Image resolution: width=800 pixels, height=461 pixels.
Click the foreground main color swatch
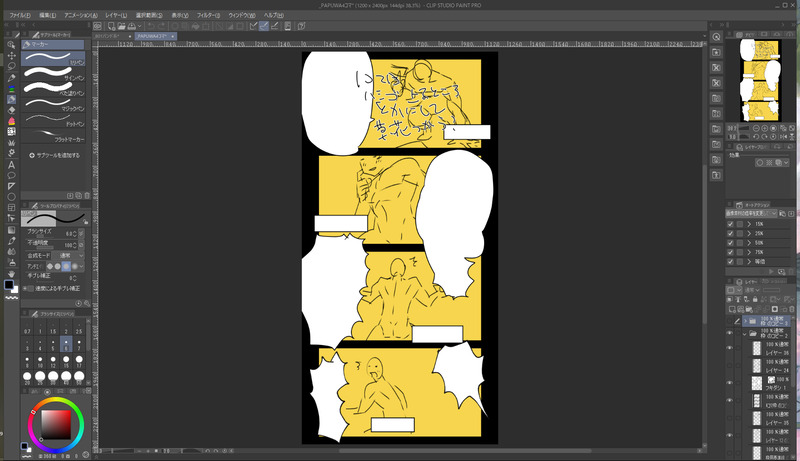point(9,285)
